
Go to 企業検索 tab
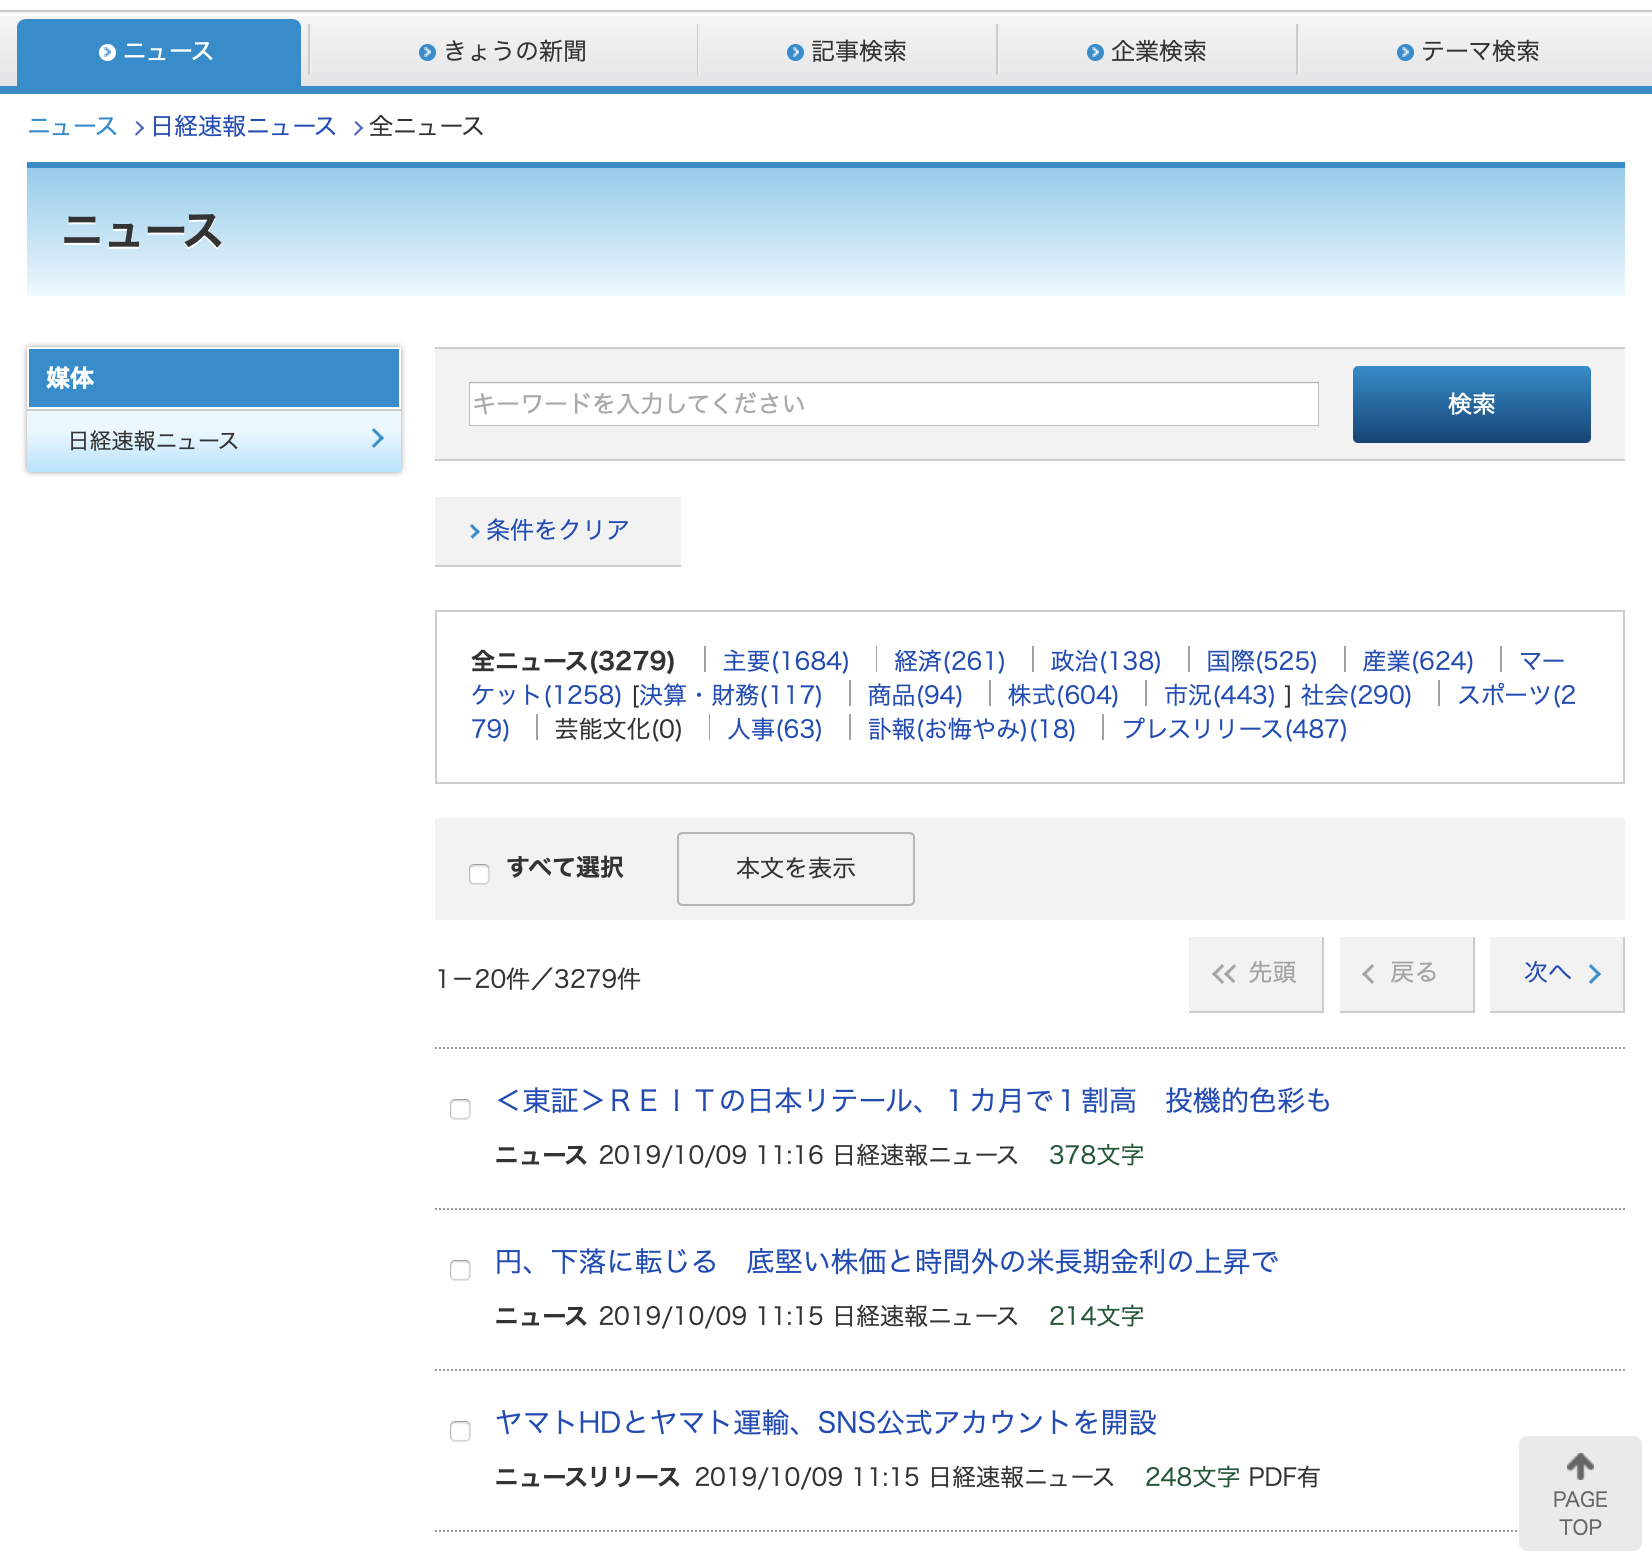point(1147,52)
